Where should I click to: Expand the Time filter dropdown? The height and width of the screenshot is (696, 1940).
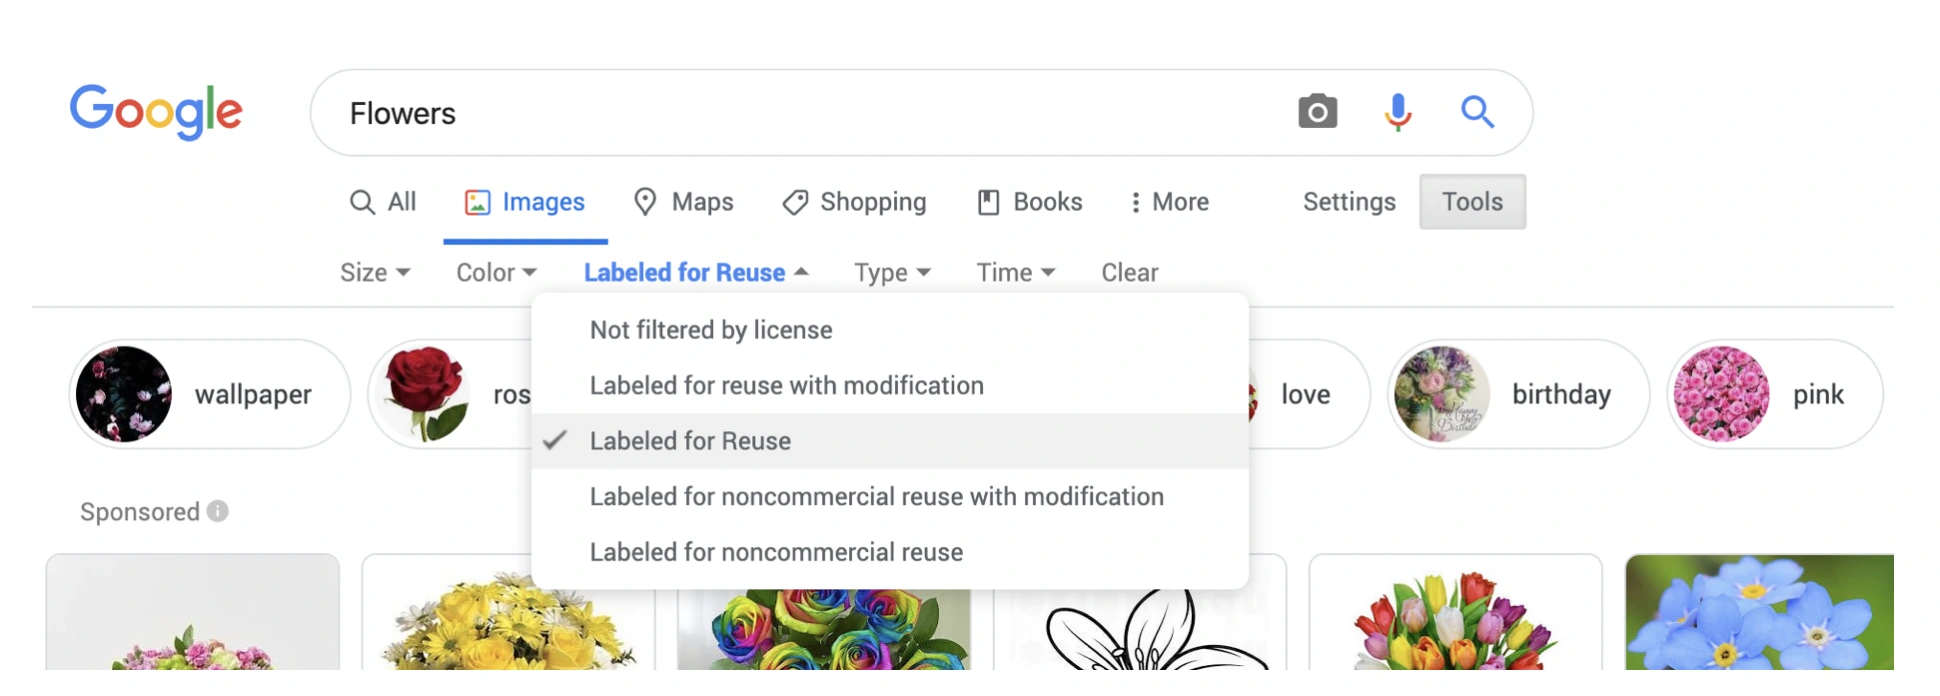[x=1016, y=272]
